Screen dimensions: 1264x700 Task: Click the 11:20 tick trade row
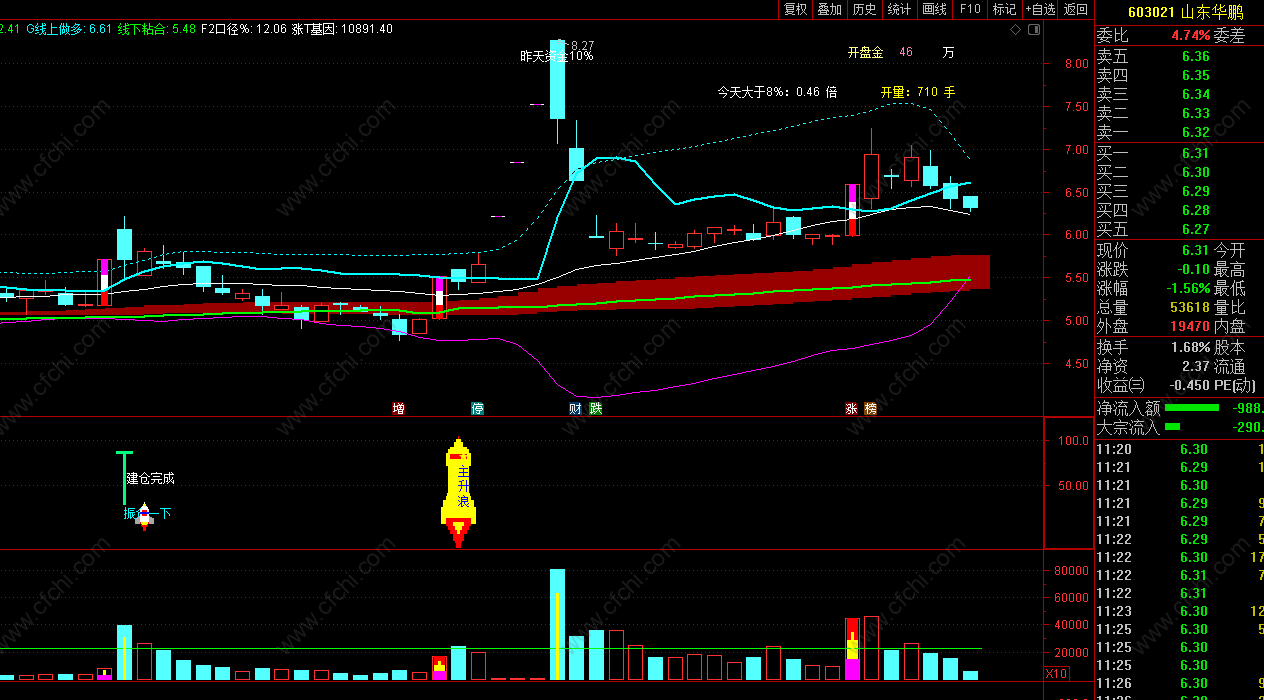coord(1180,449)
